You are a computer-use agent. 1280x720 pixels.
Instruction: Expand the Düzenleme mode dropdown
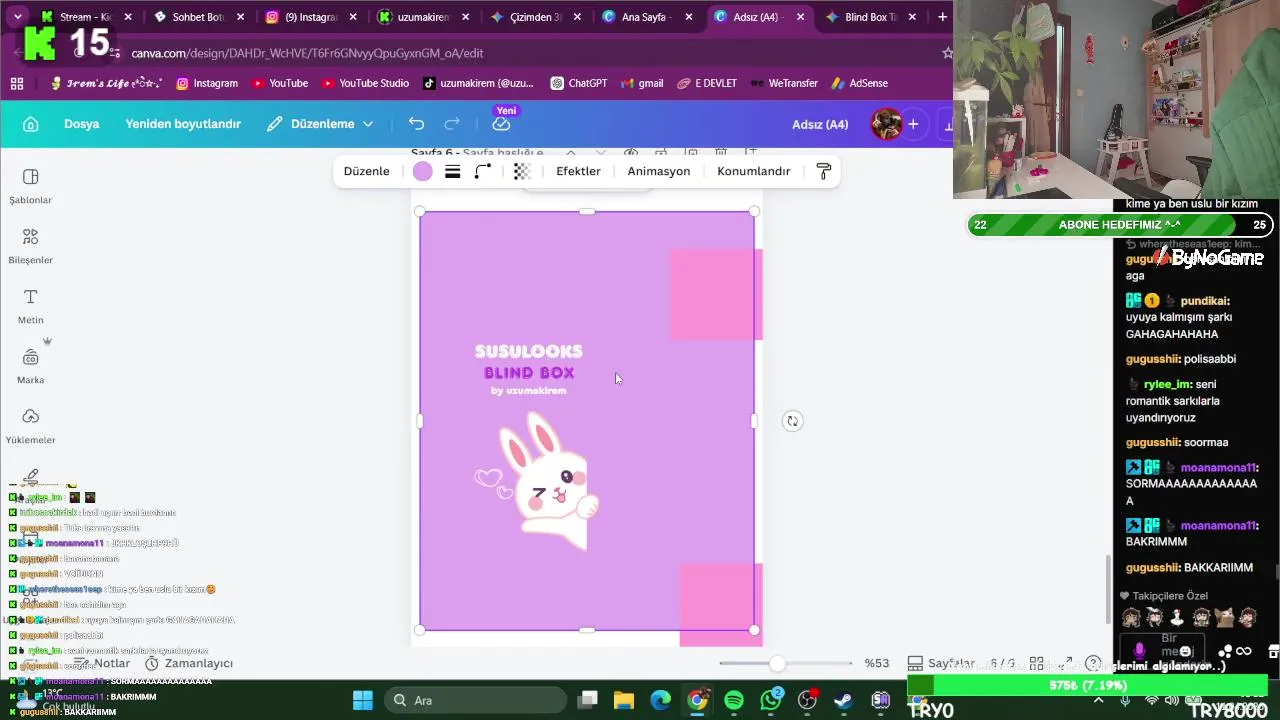coord(320,124)
